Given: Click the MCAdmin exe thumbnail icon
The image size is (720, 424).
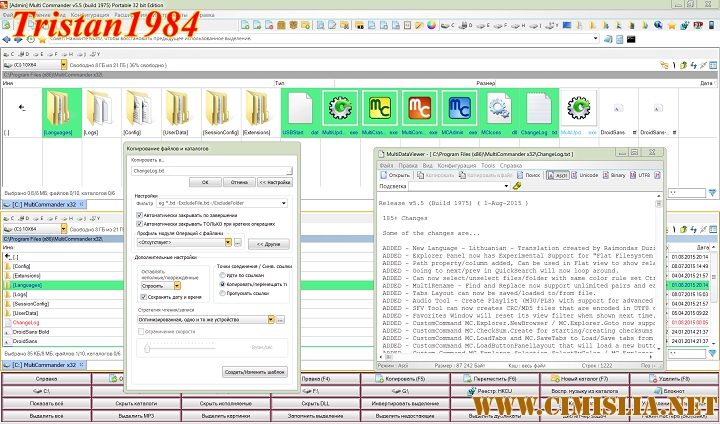Looking at the screenshot, I should pyautogui.click(x=460, y=108).
